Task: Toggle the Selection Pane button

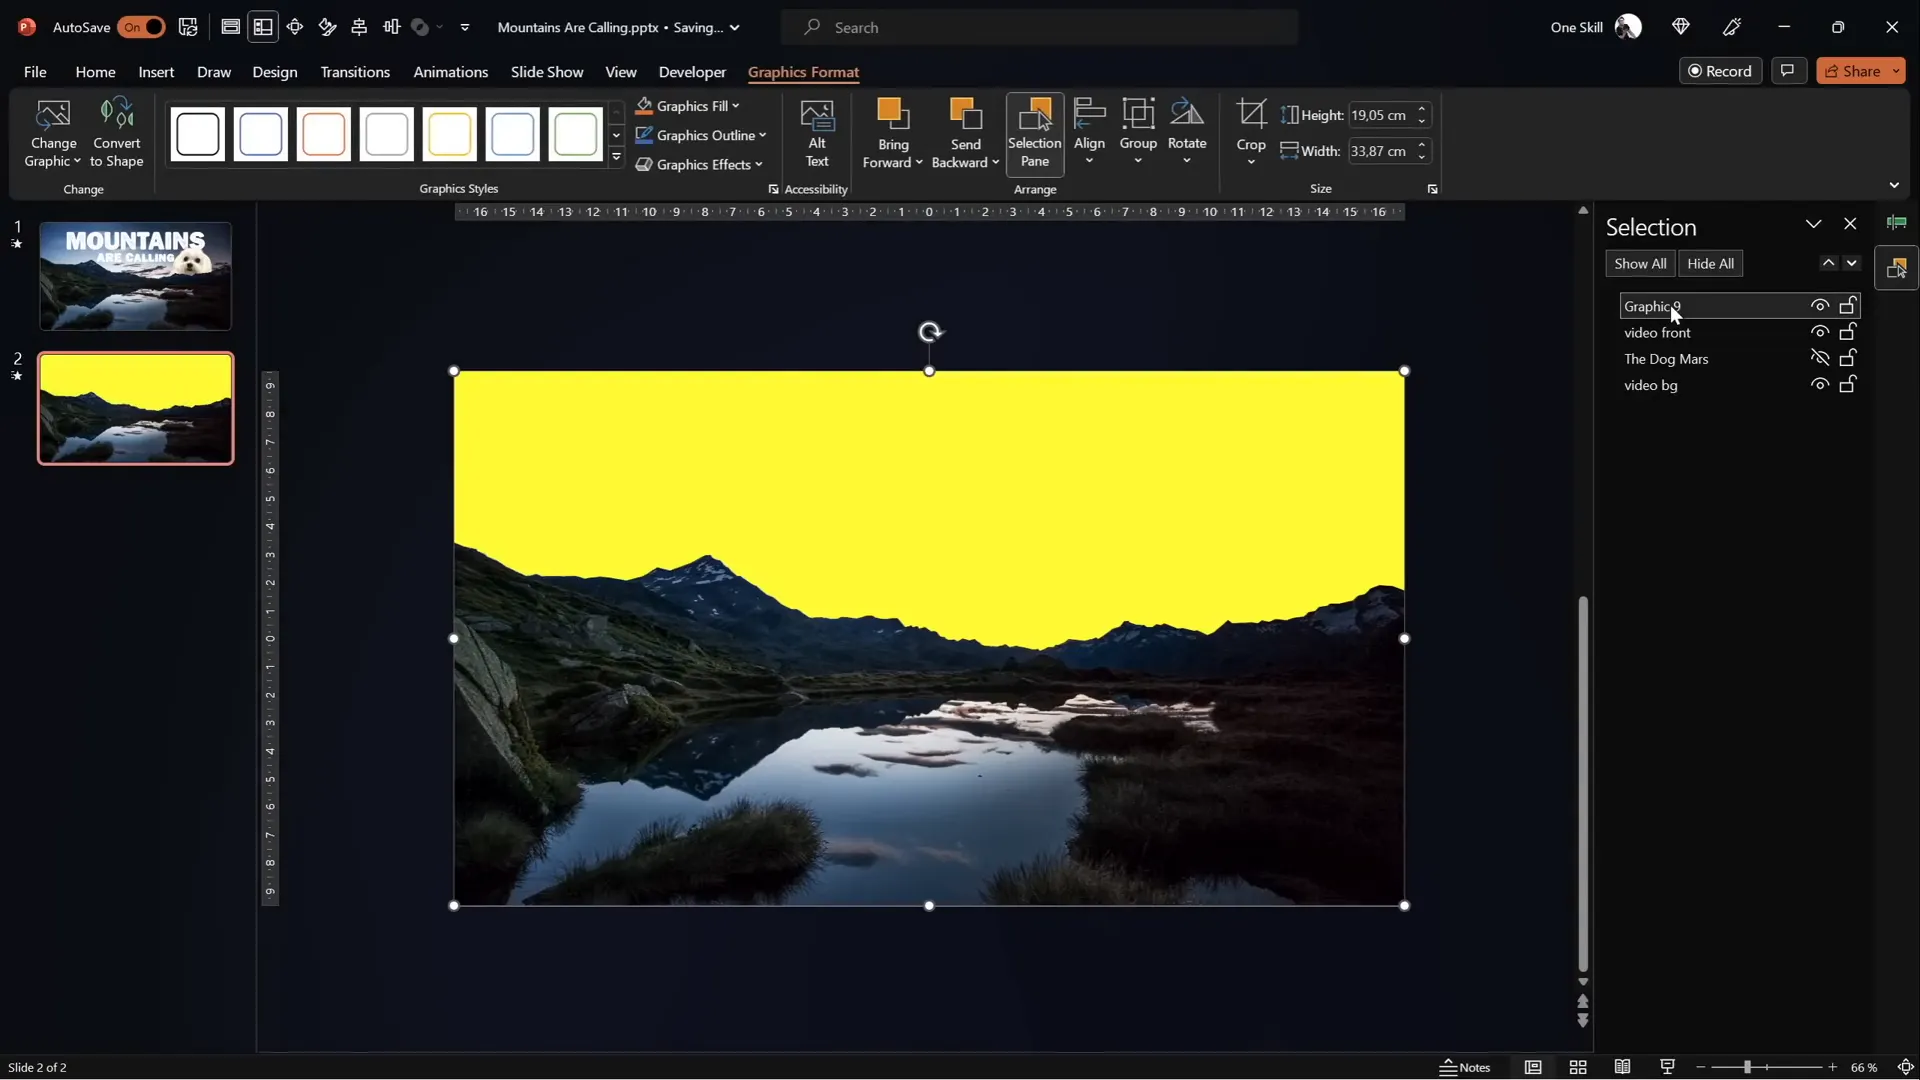Action: click(1035, 133)
